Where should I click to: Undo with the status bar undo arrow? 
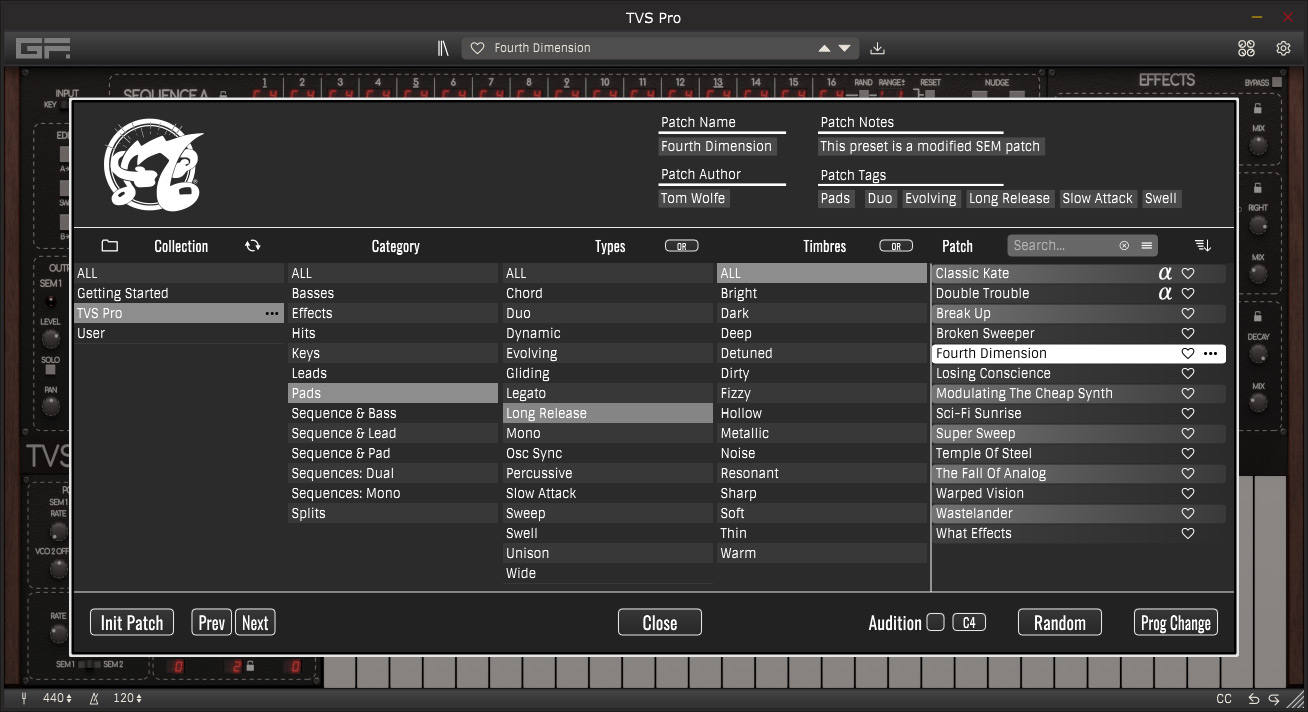[1253, 699]
